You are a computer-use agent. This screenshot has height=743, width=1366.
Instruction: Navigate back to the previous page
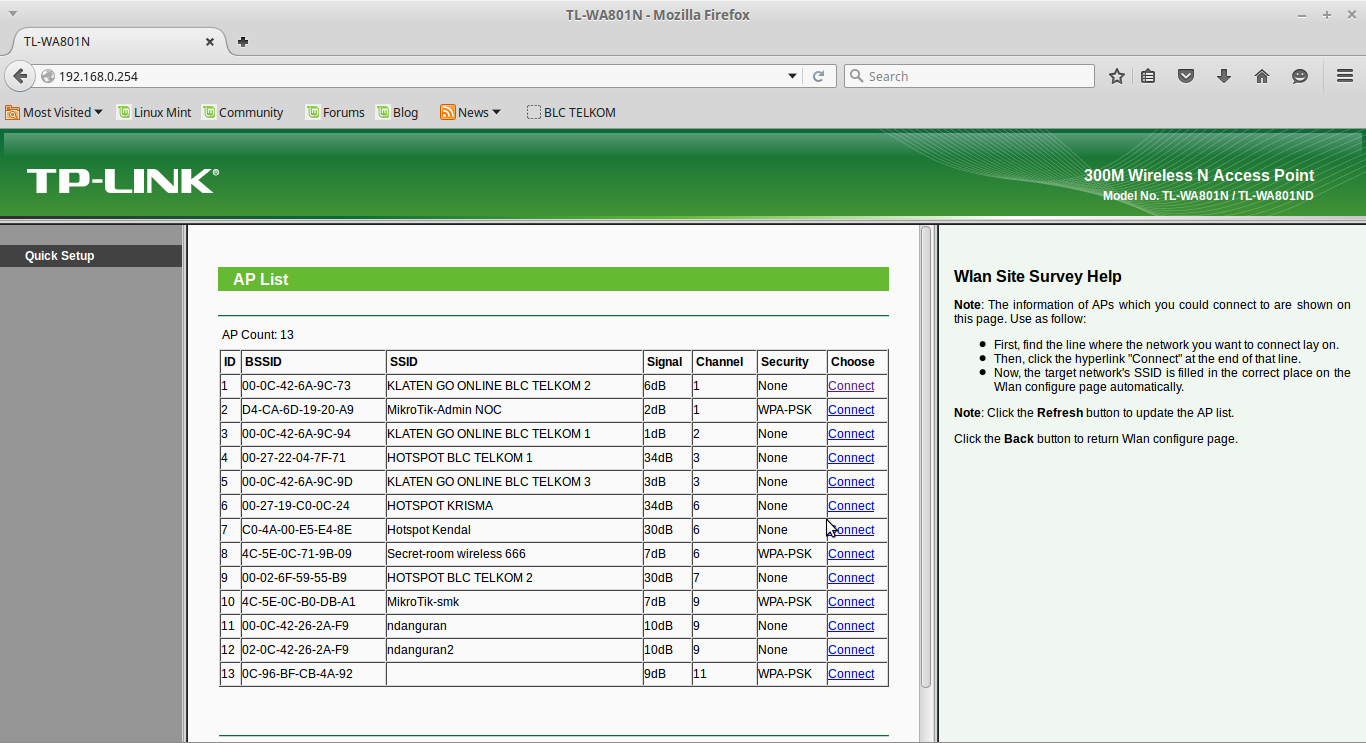click(x=20, y=75)
